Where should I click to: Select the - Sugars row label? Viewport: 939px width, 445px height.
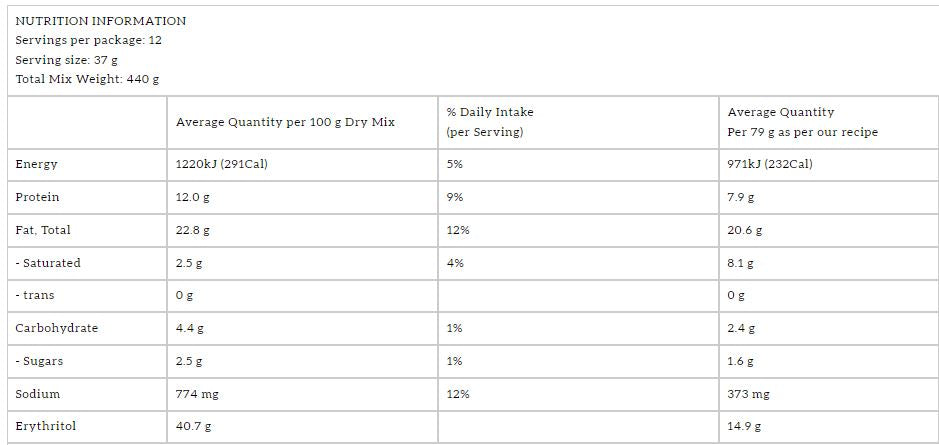[x=41, y=361]
